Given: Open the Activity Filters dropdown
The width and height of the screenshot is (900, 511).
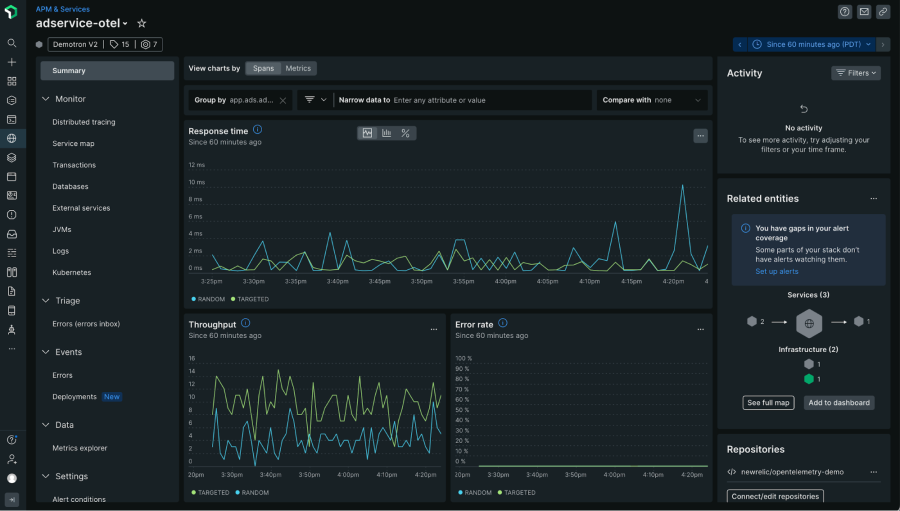Looking at the screenshot, I should [x=856, y=73].
